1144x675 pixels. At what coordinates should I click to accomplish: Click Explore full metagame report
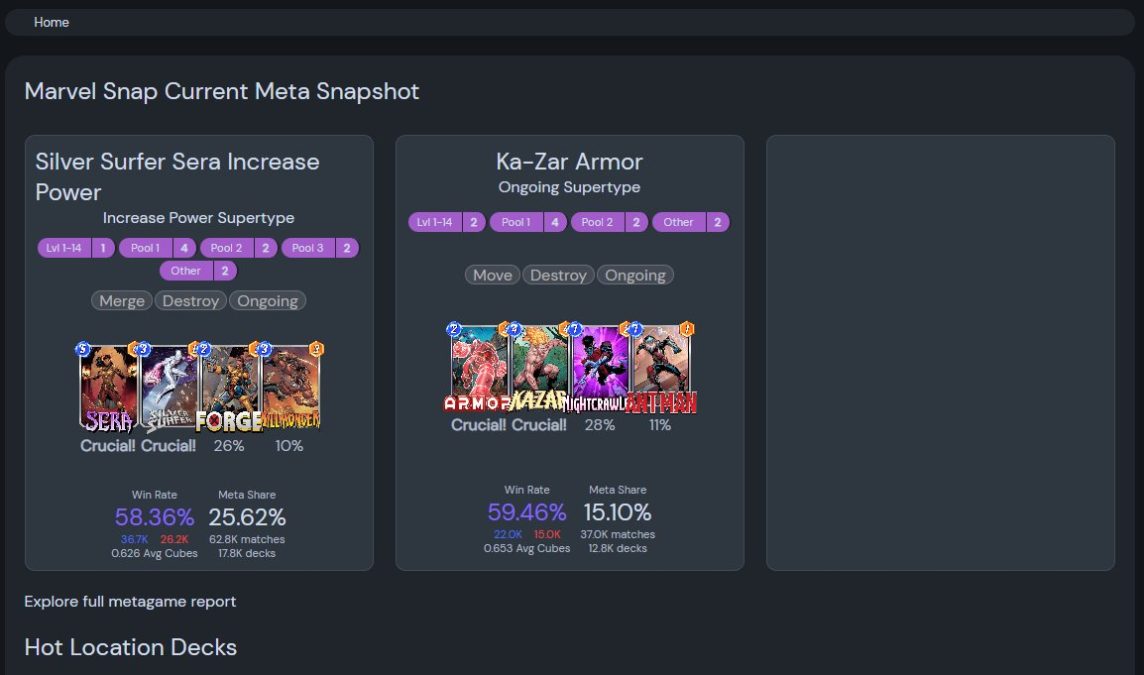pyautogui.click(x=129, y=601)
